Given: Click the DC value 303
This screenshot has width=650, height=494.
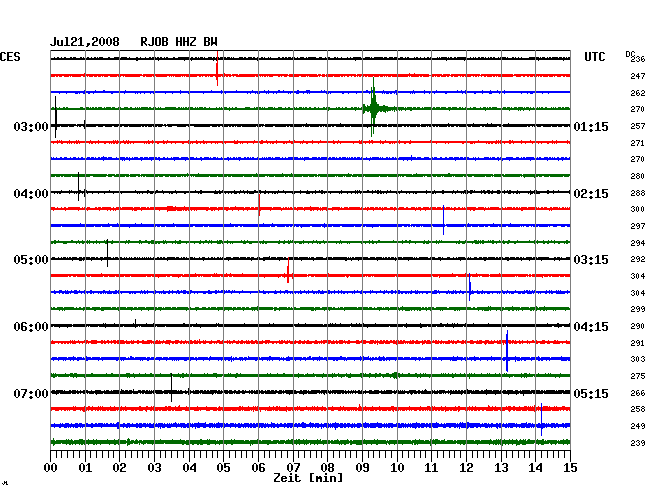Looking at the screenshot, I should pos(638,359).
